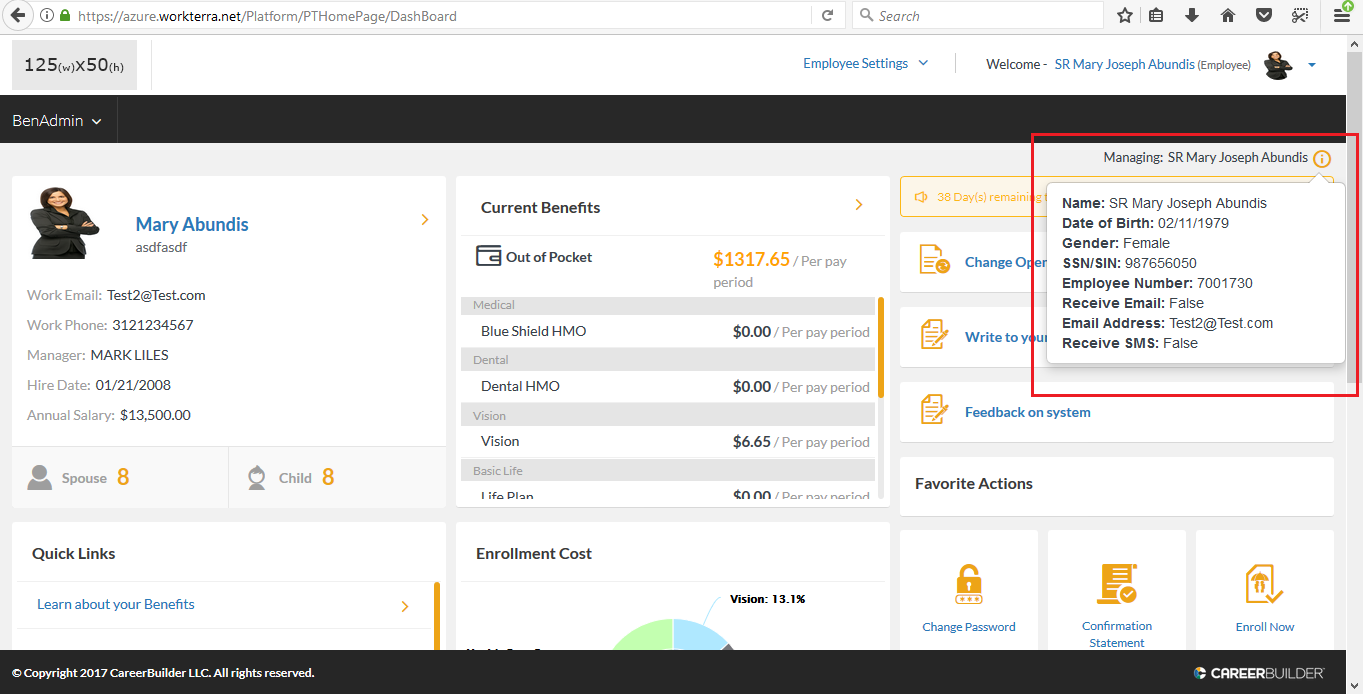Open the Learn about your Benefits link
This screenshot has width=1363, height=694.
click(116, 604)
